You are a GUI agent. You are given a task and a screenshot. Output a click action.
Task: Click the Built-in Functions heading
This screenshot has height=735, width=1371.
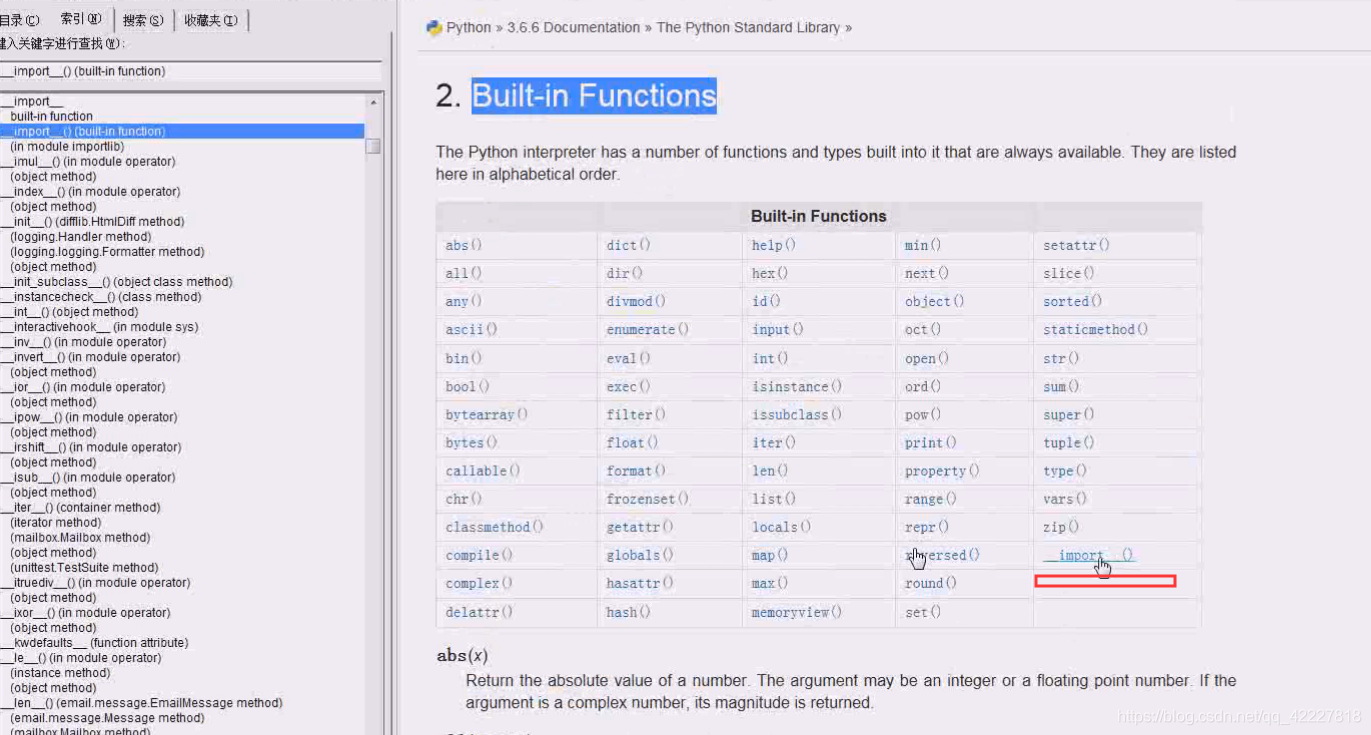[x=594, y=96]
